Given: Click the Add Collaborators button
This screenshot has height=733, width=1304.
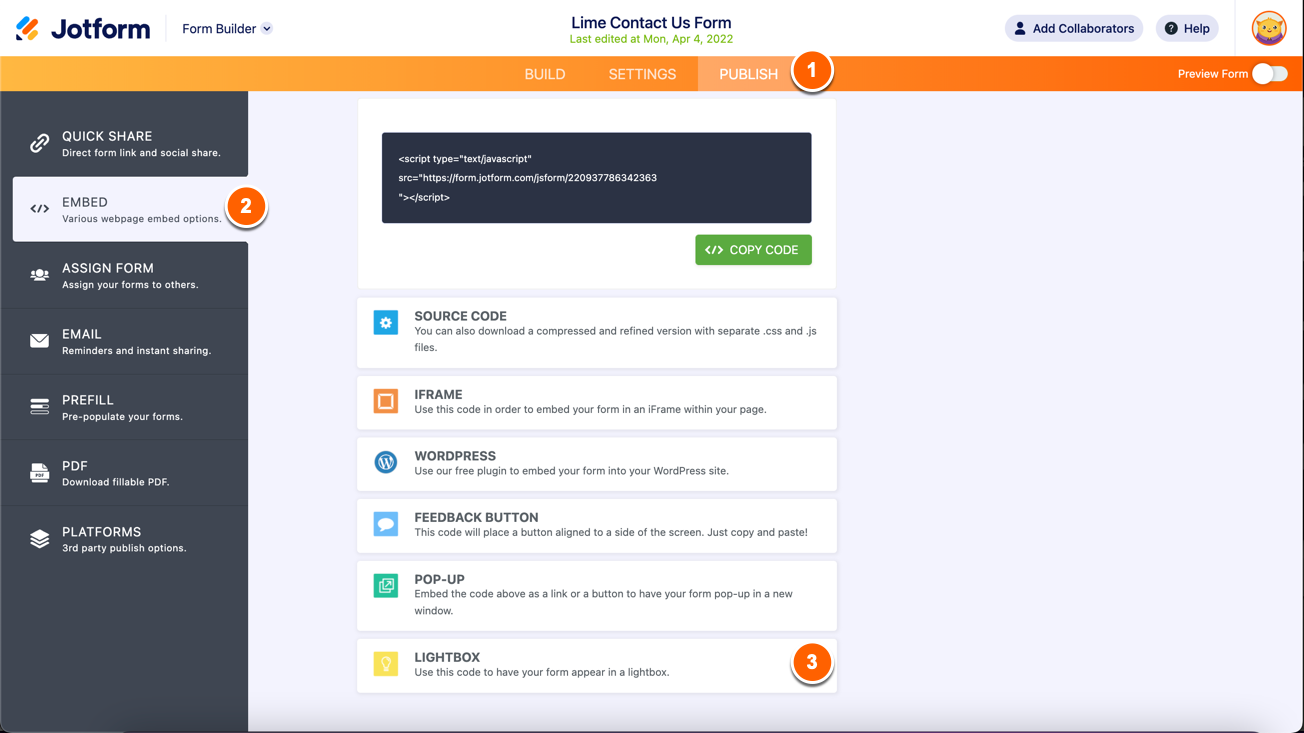Looking at the screenshot, I should 1074,29.
